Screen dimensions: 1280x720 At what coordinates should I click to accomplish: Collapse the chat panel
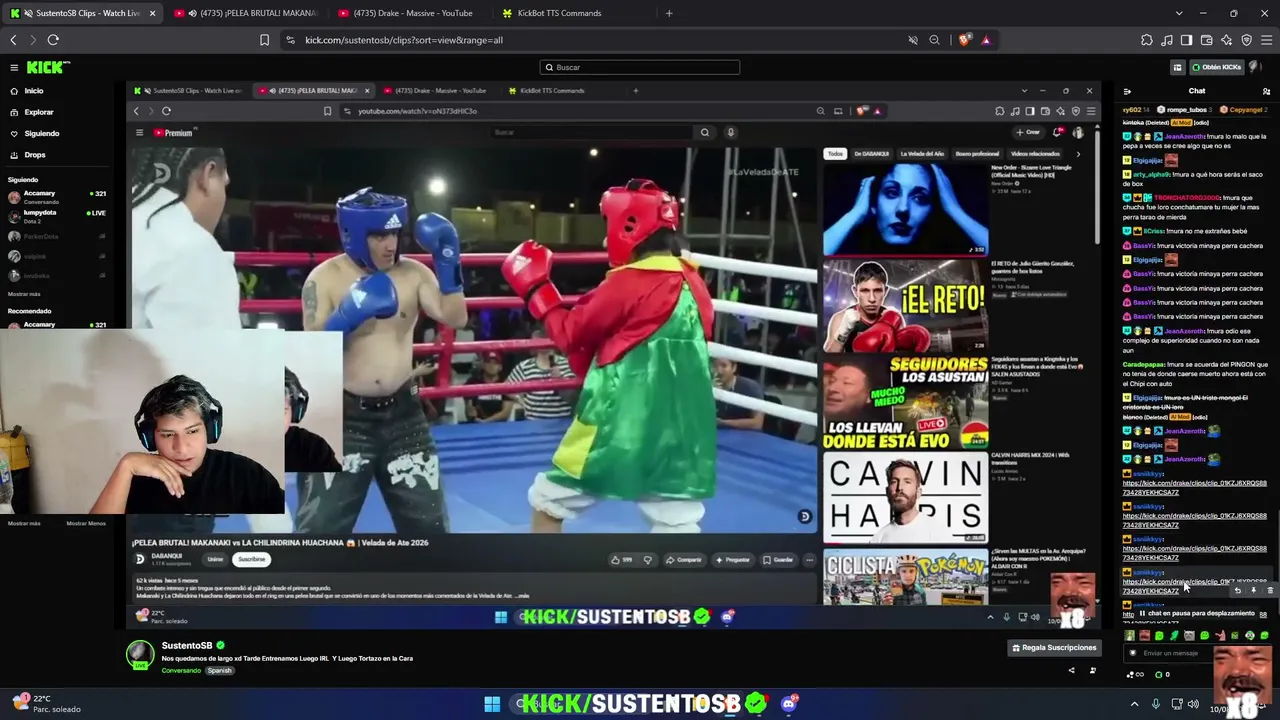[1127, 91]
